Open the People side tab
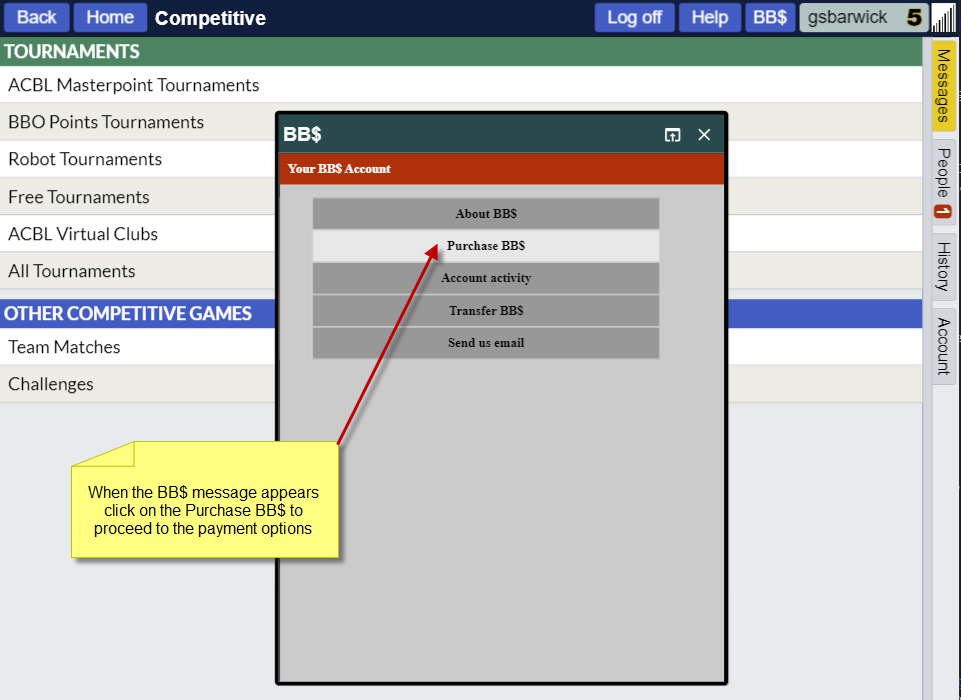 (944, 183)
